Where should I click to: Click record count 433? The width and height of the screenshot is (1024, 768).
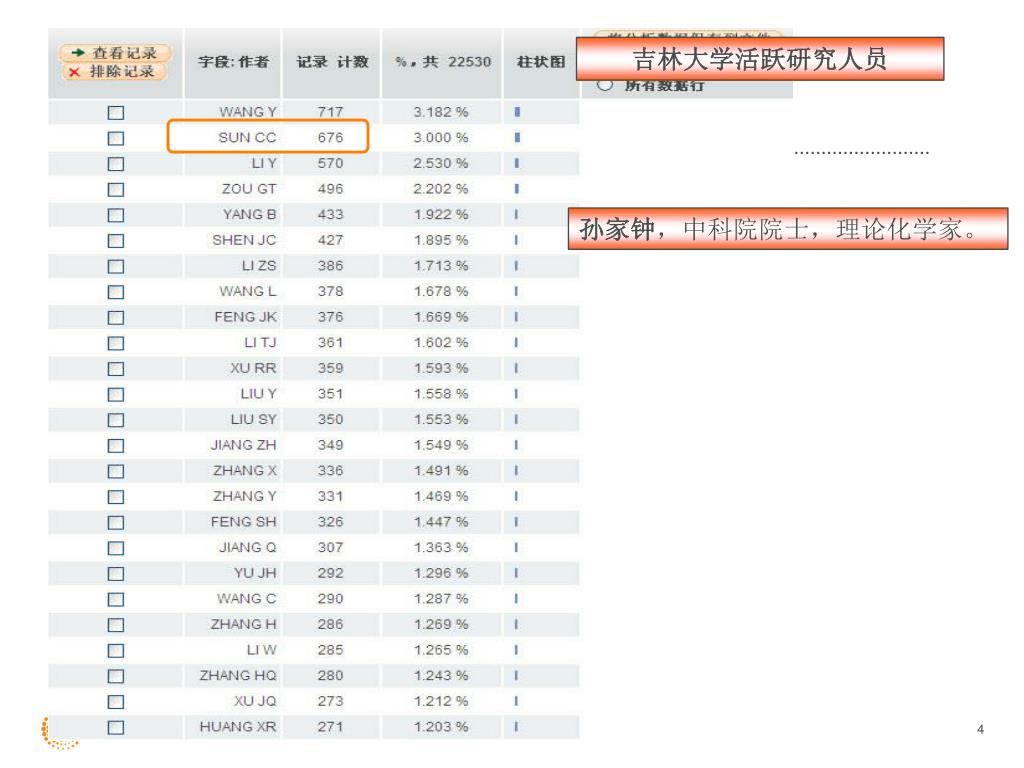(330, 214)
